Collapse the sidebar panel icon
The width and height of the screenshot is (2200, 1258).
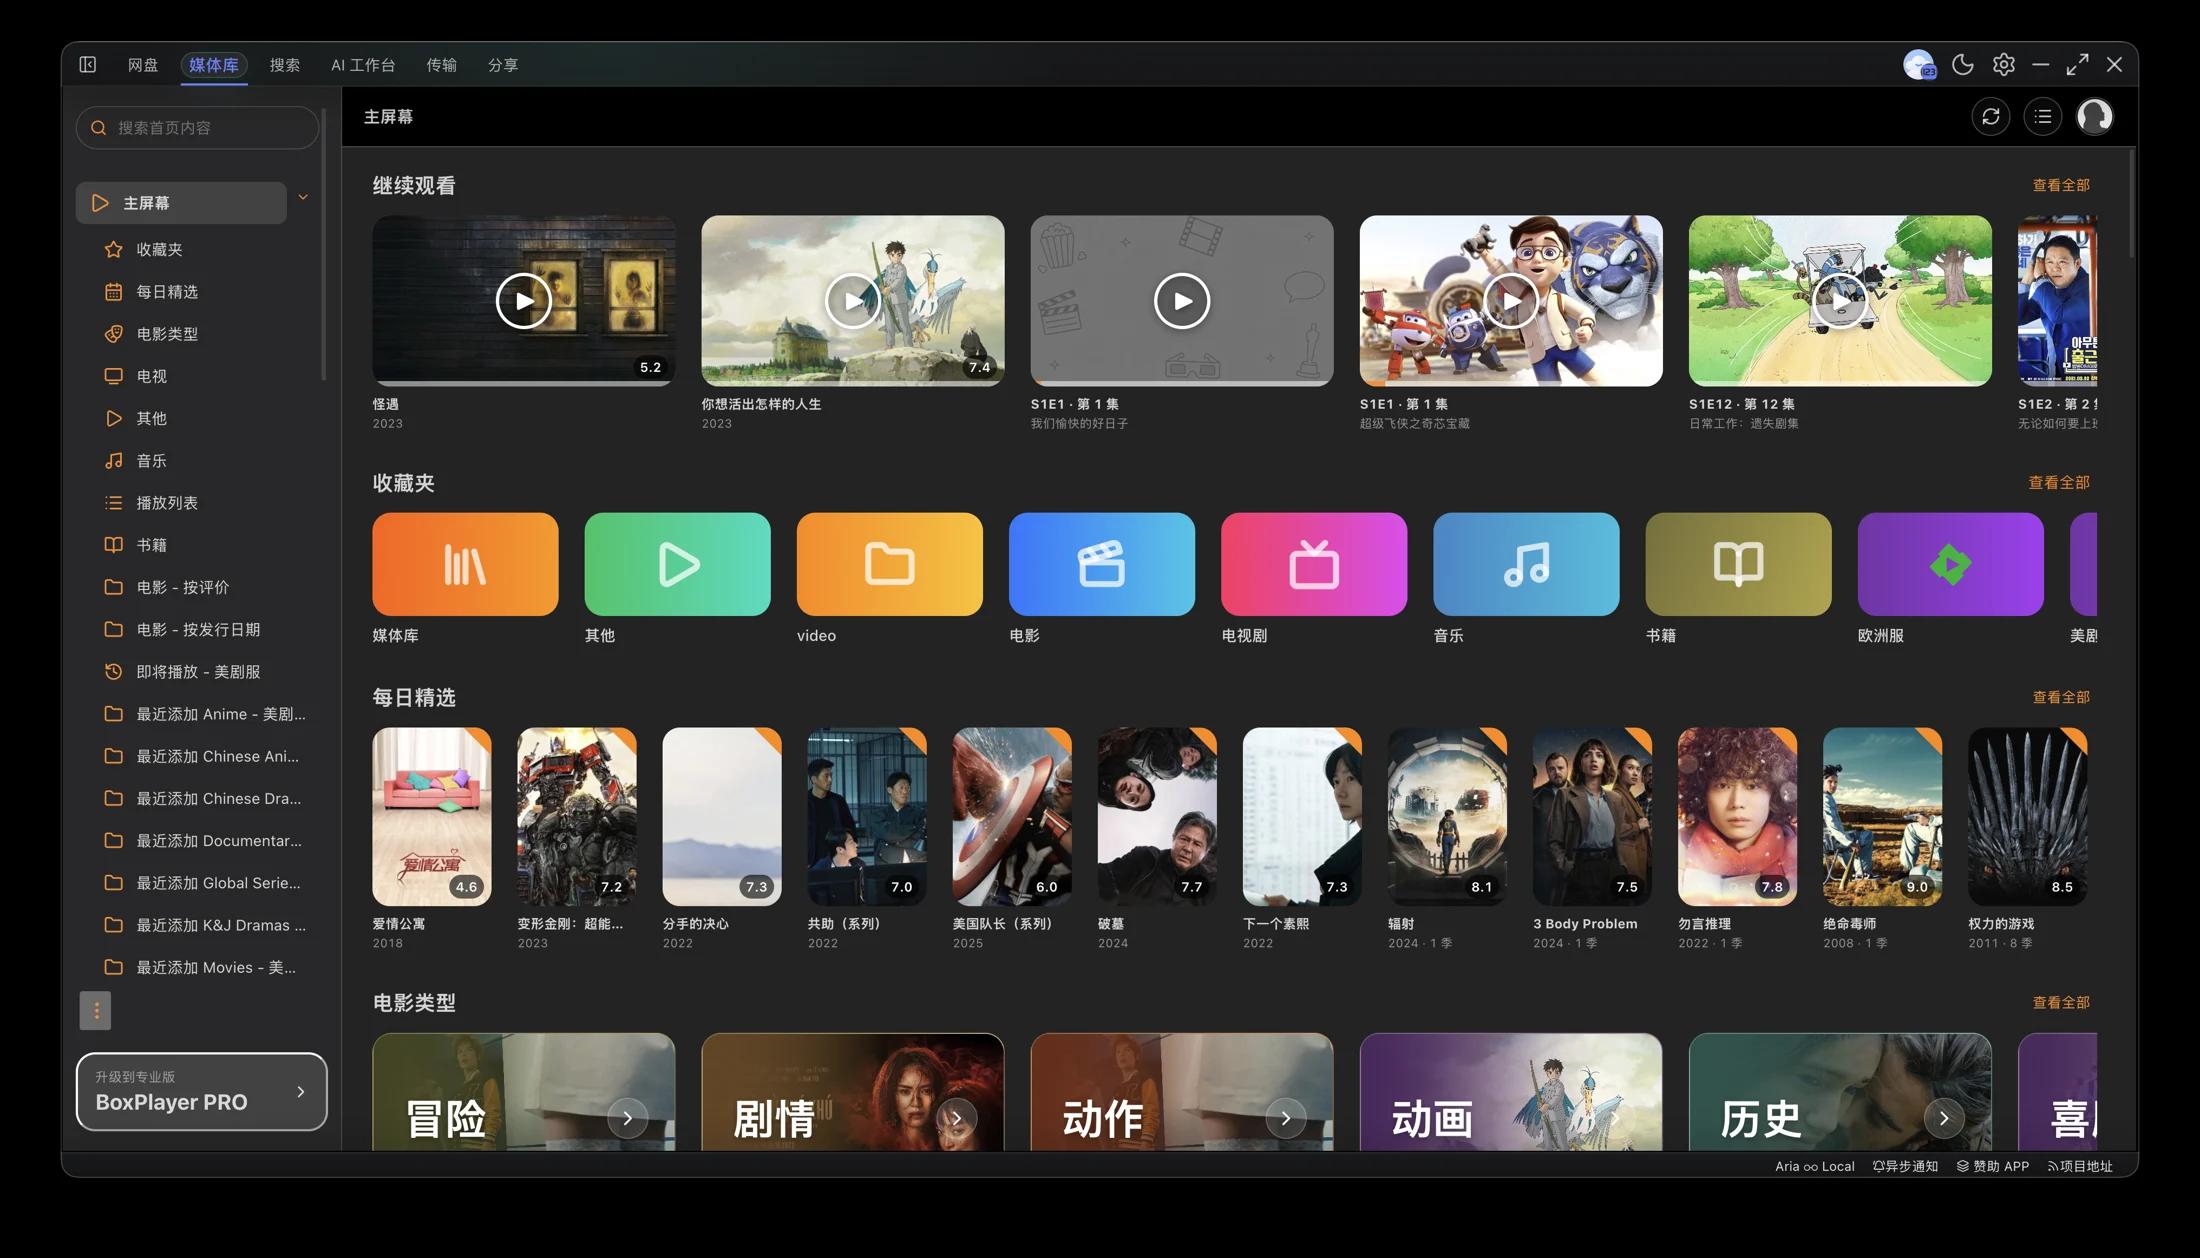88,65
